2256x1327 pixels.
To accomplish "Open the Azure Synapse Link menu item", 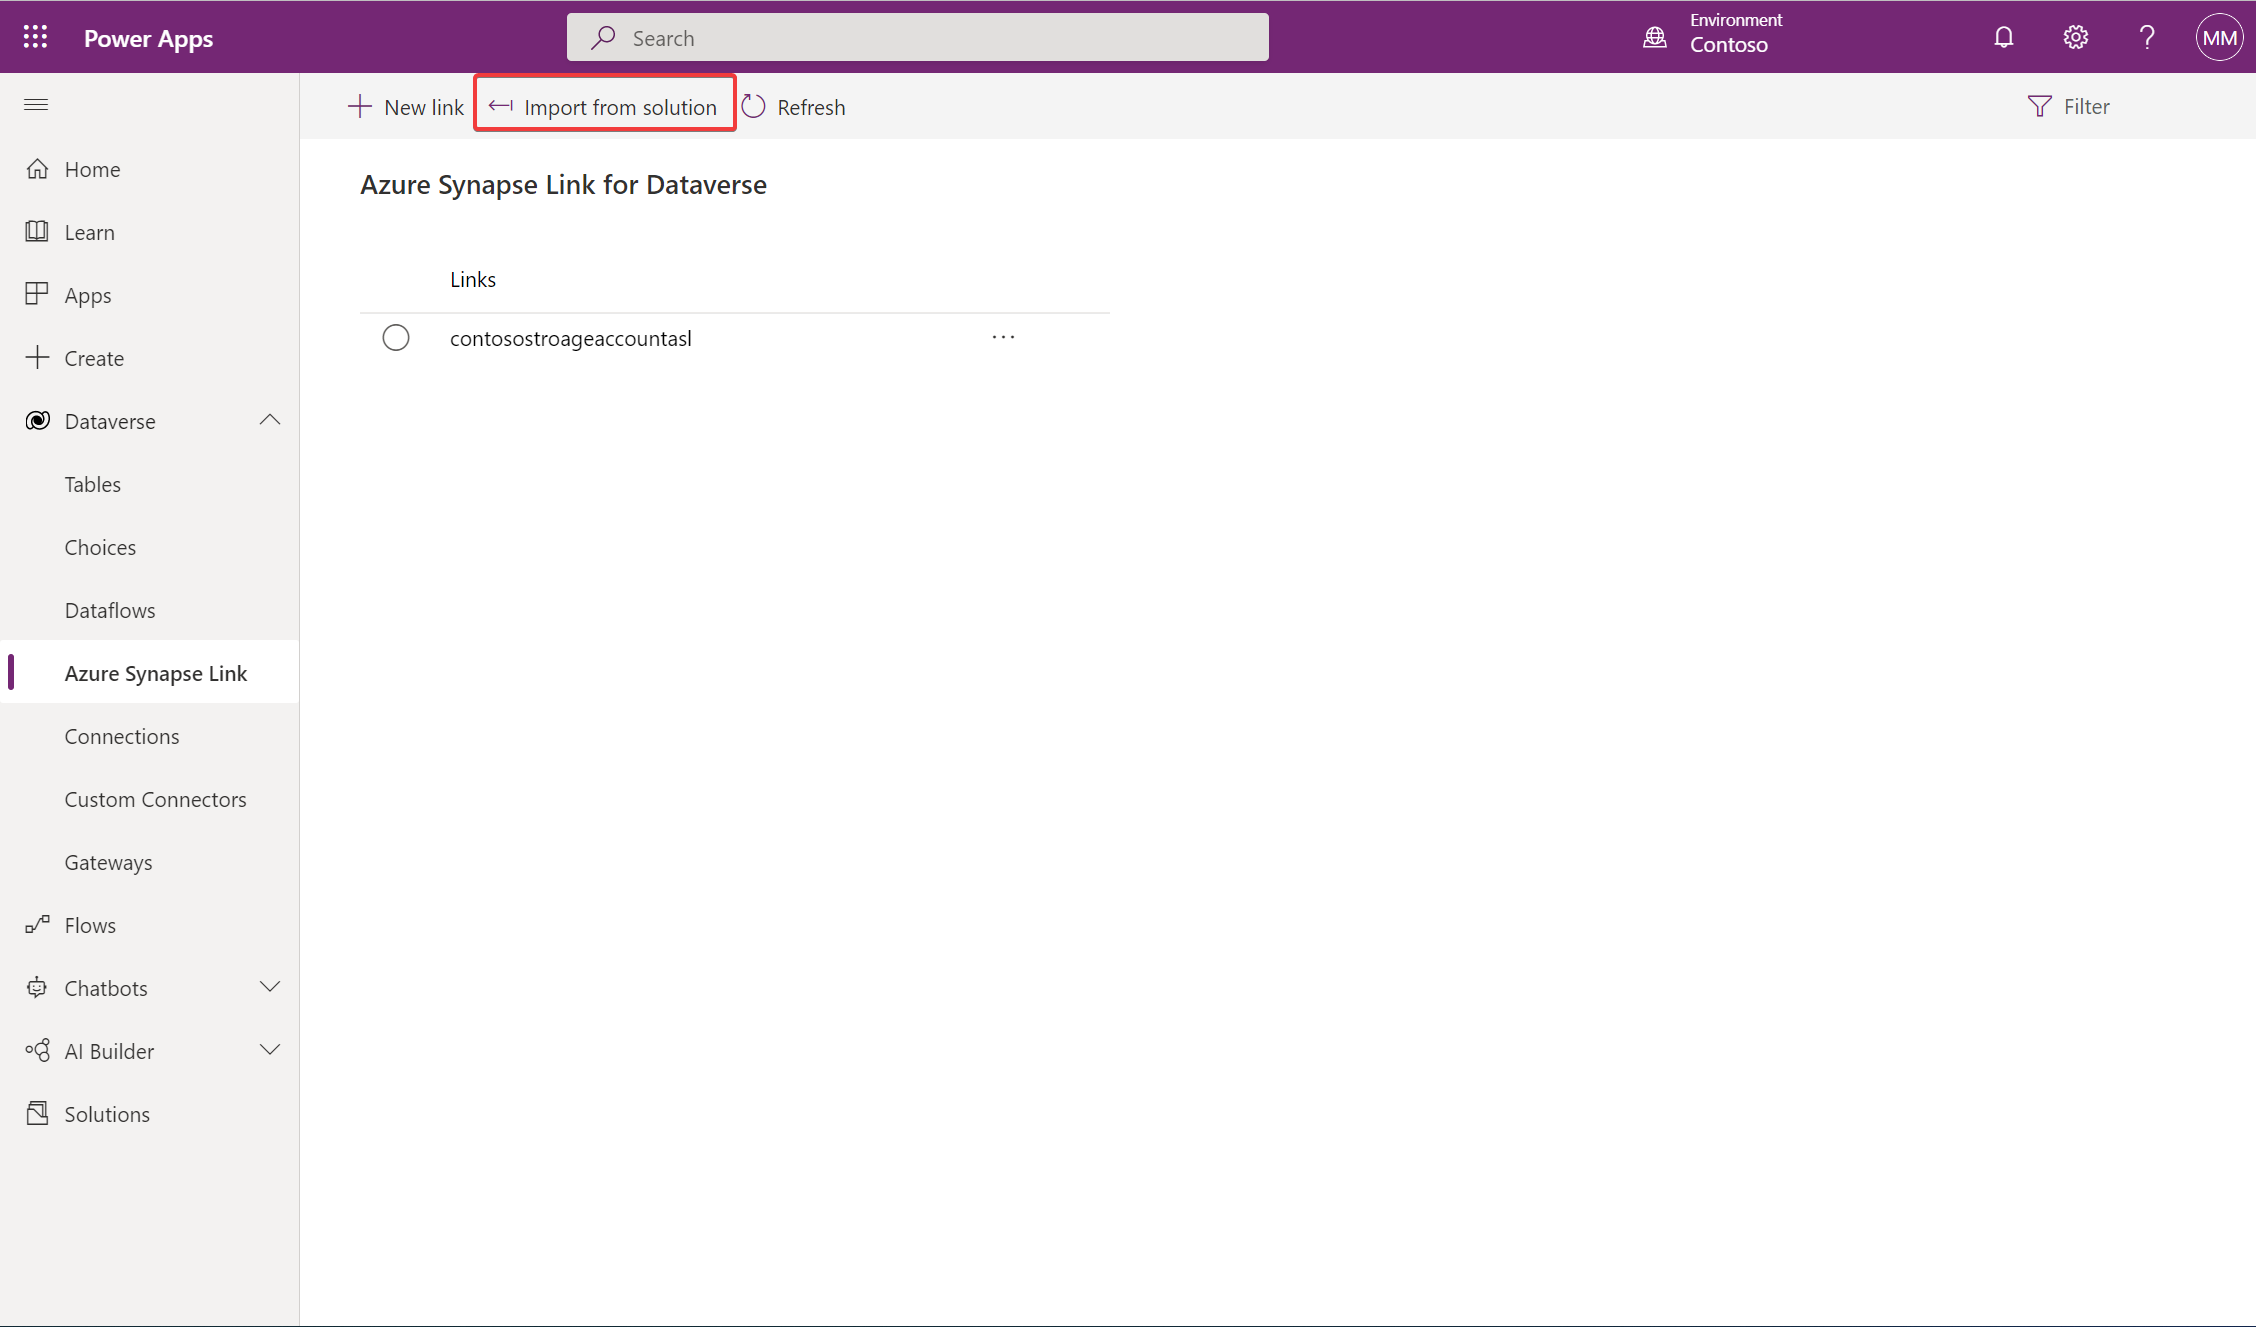I will (155, 671).
